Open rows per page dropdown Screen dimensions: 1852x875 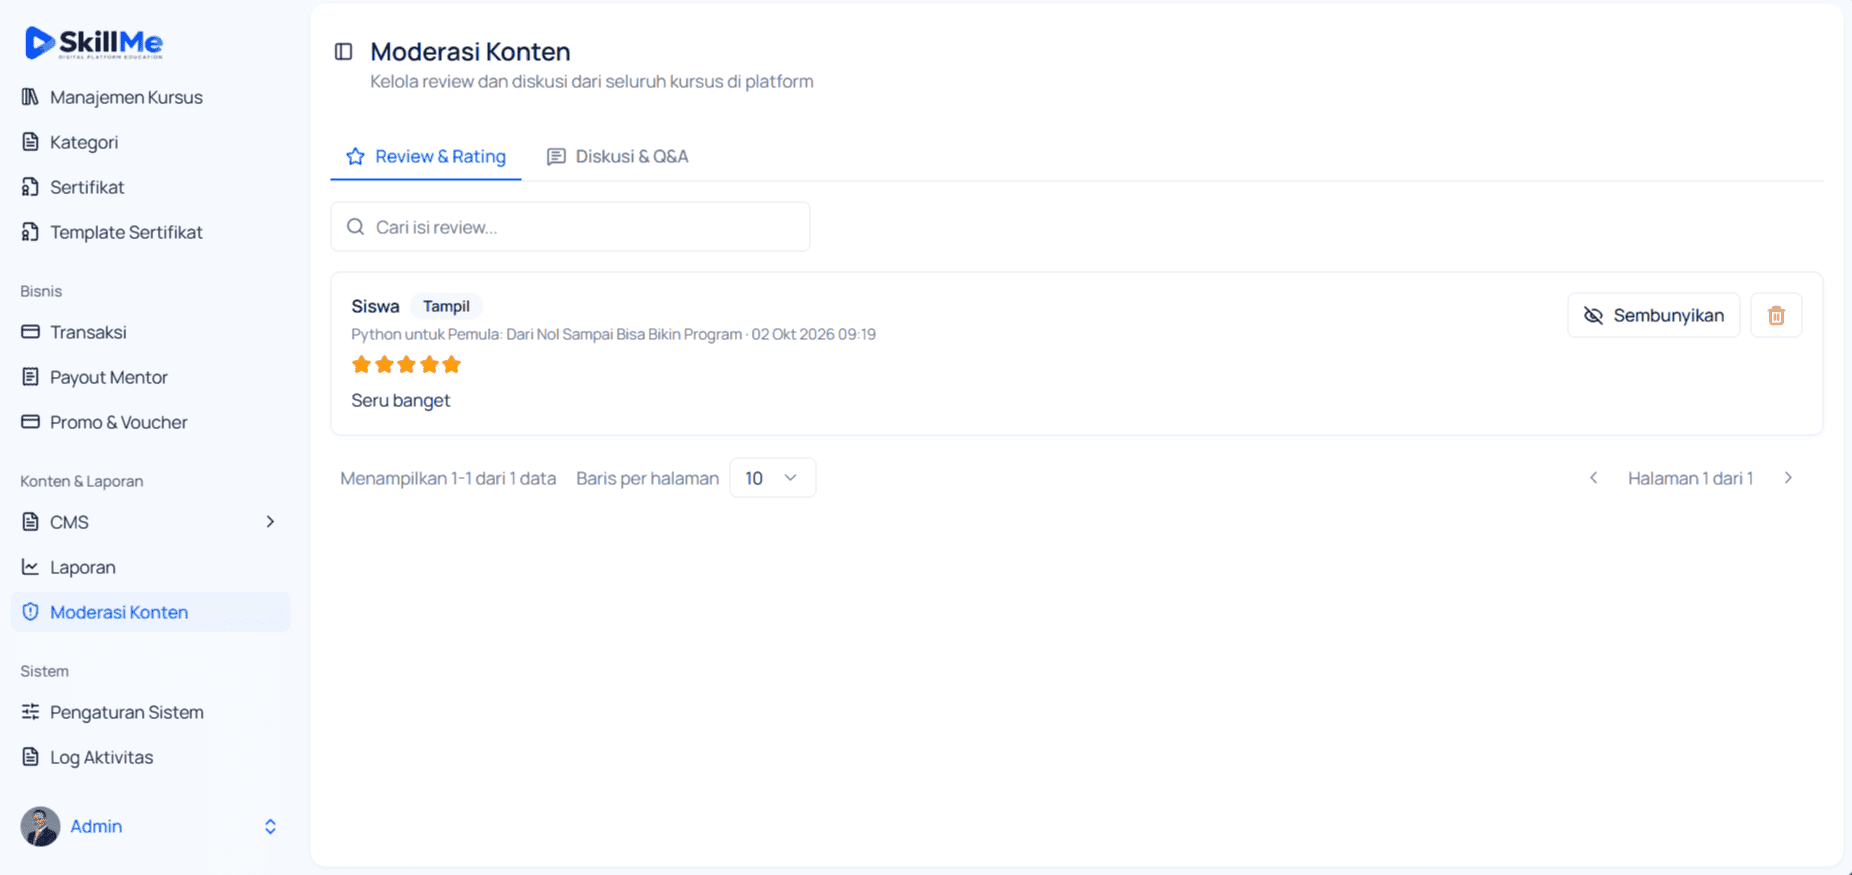[x=772, y=478]
